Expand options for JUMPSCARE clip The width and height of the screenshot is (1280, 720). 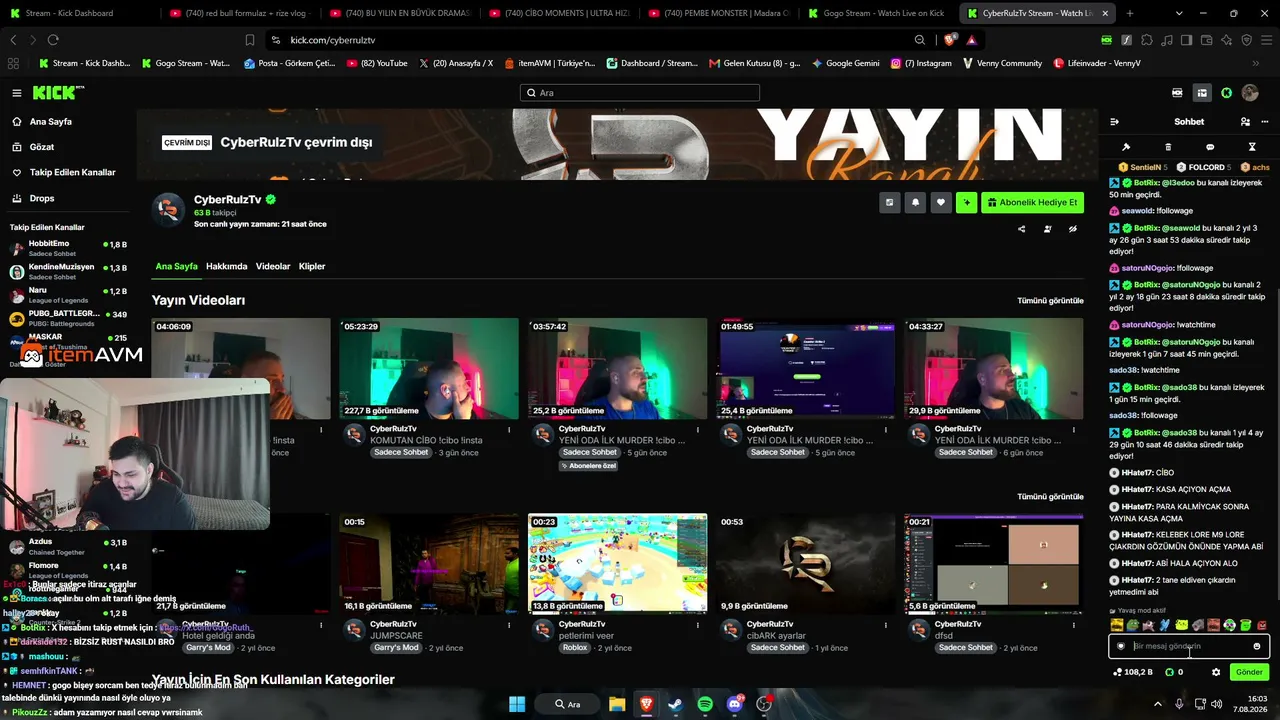click(509, 625)
